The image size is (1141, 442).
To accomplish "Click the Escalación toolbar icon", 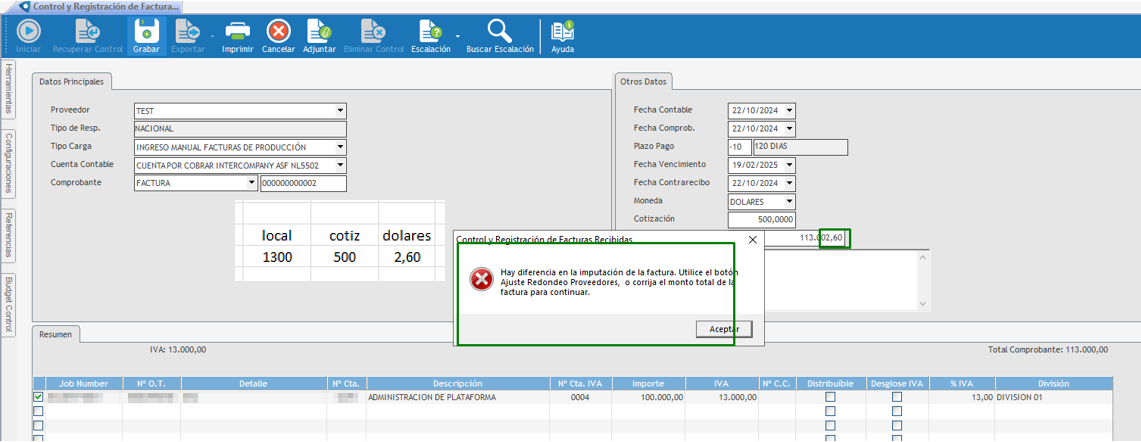I will coord(430,31).
